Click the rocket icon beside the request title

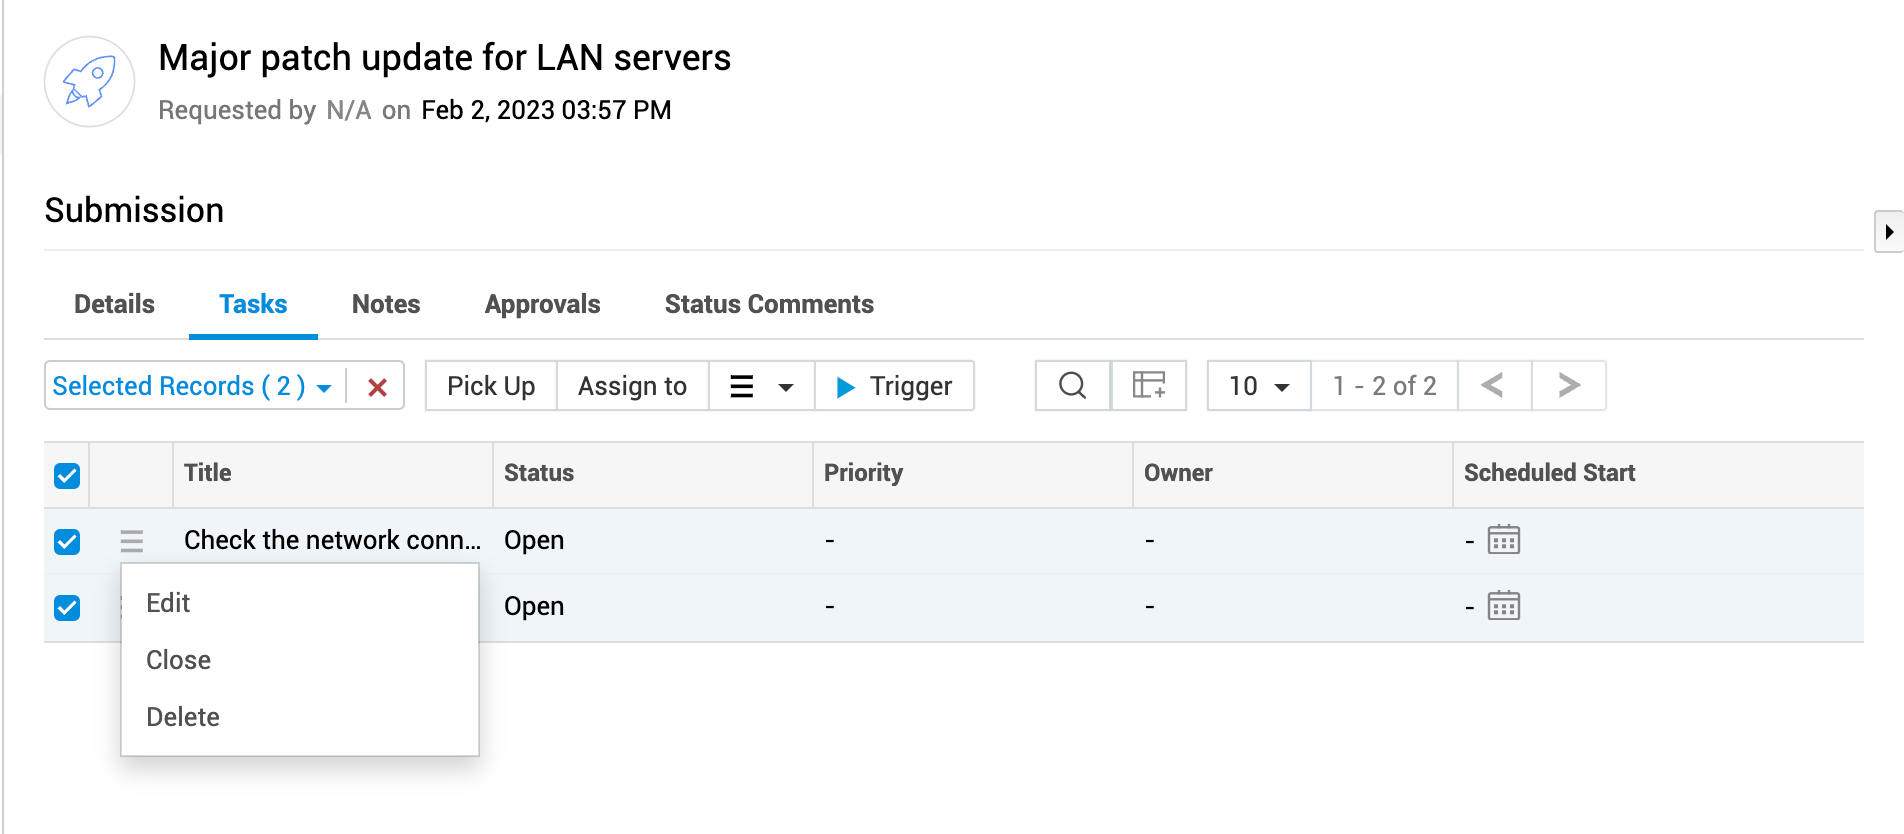[90, 82]
